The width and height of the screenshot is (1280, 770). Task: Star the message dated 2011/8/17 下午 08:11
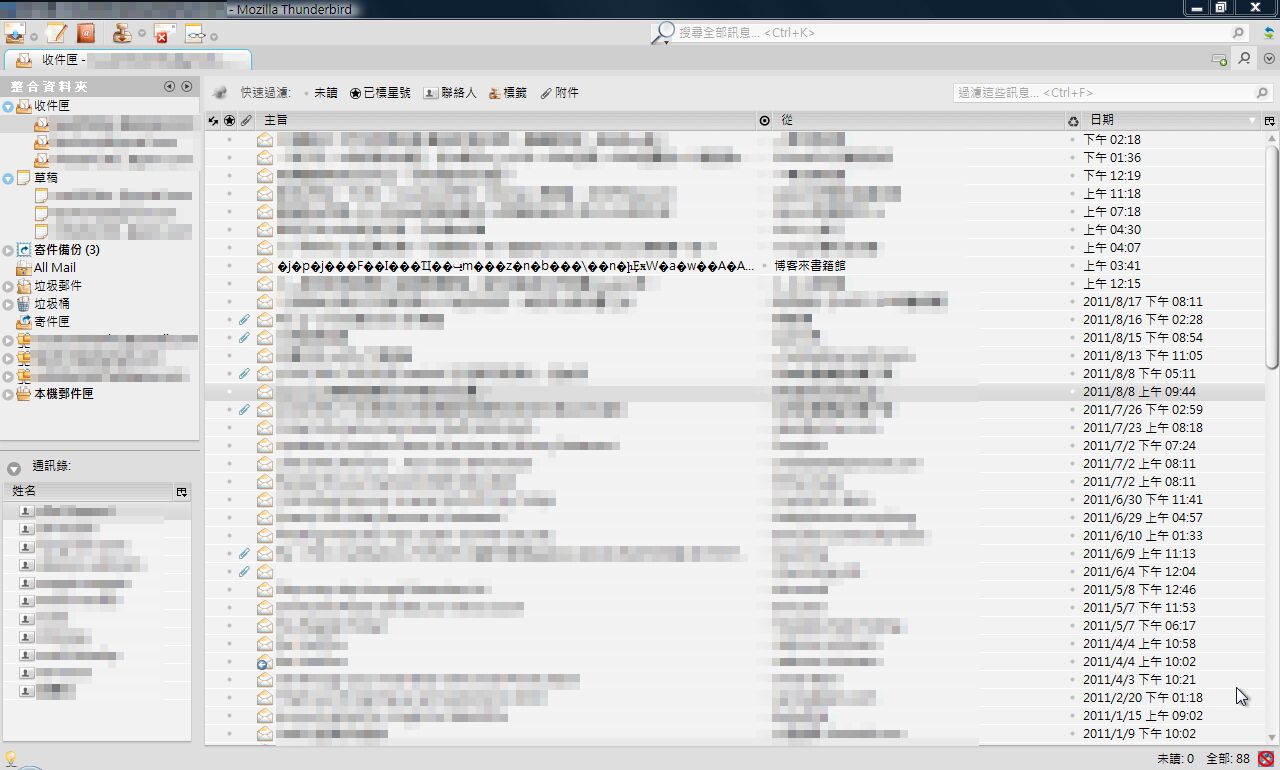coord(229,302)
